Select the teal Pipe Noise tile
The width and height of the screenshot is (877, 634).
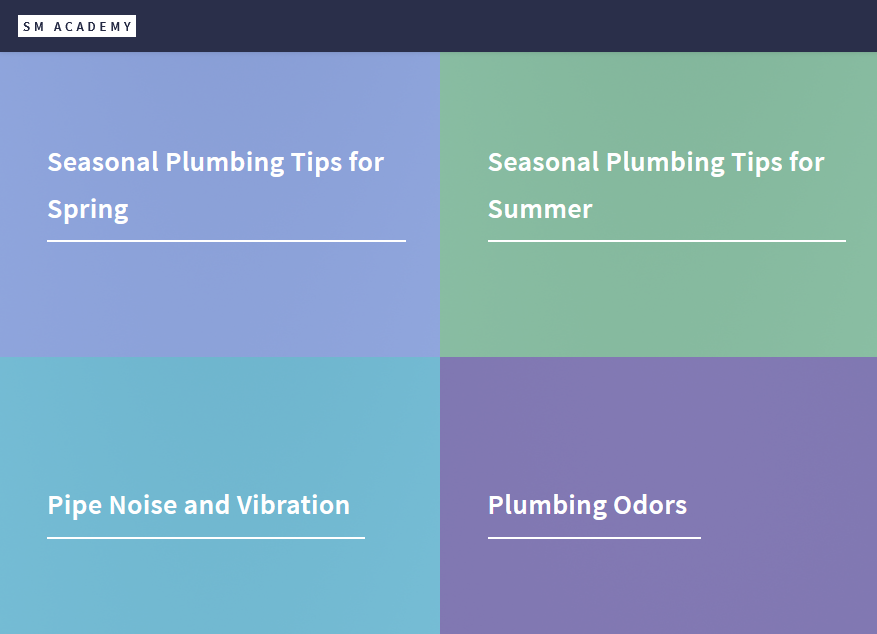point(220,420)
